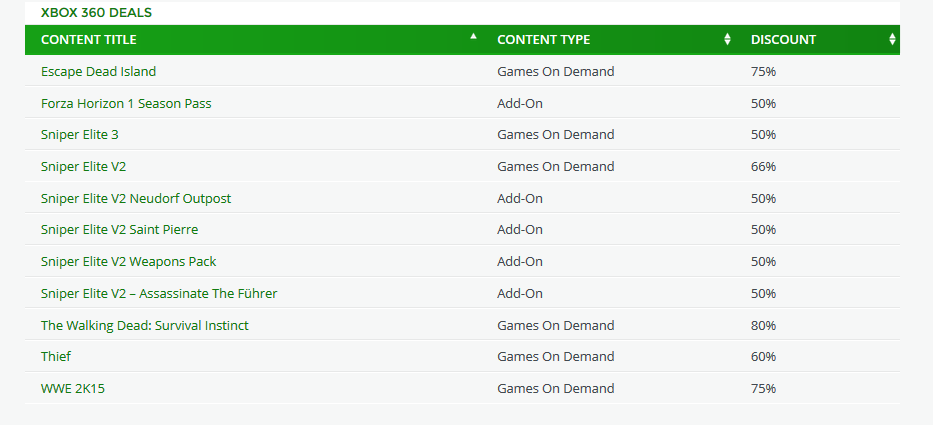Click the Content Title sort arrow icon

click(x=473, y=37)
